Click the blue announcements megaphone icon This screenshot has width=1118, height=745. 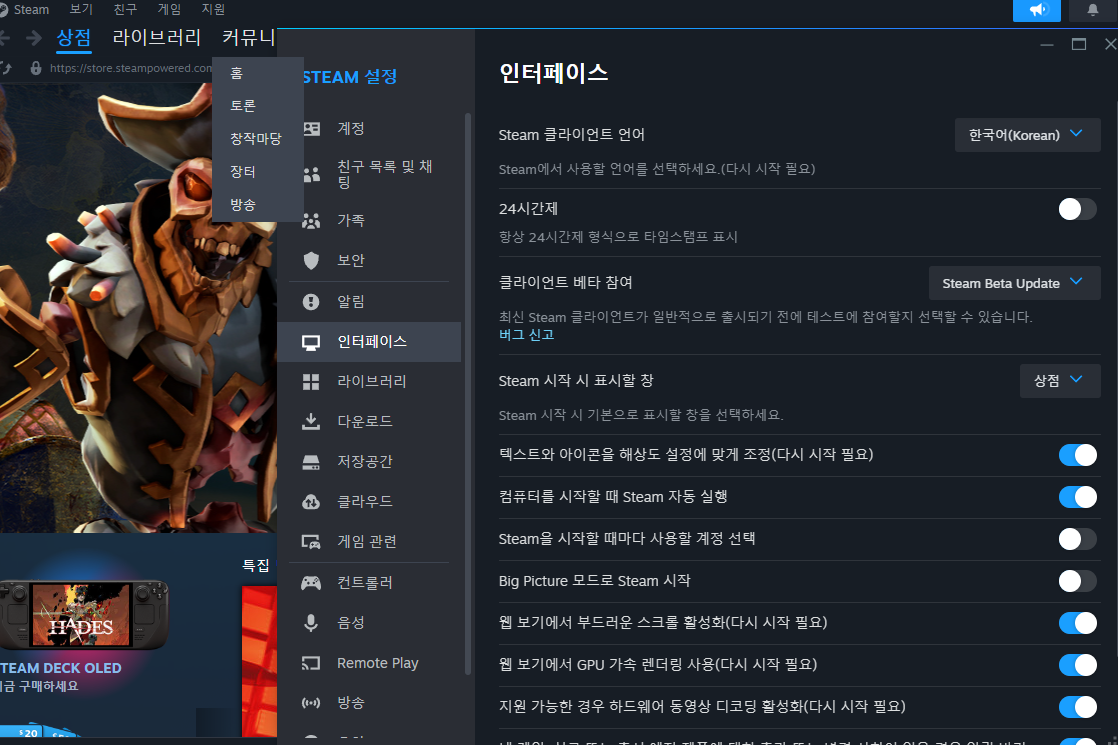[1037, 10]
